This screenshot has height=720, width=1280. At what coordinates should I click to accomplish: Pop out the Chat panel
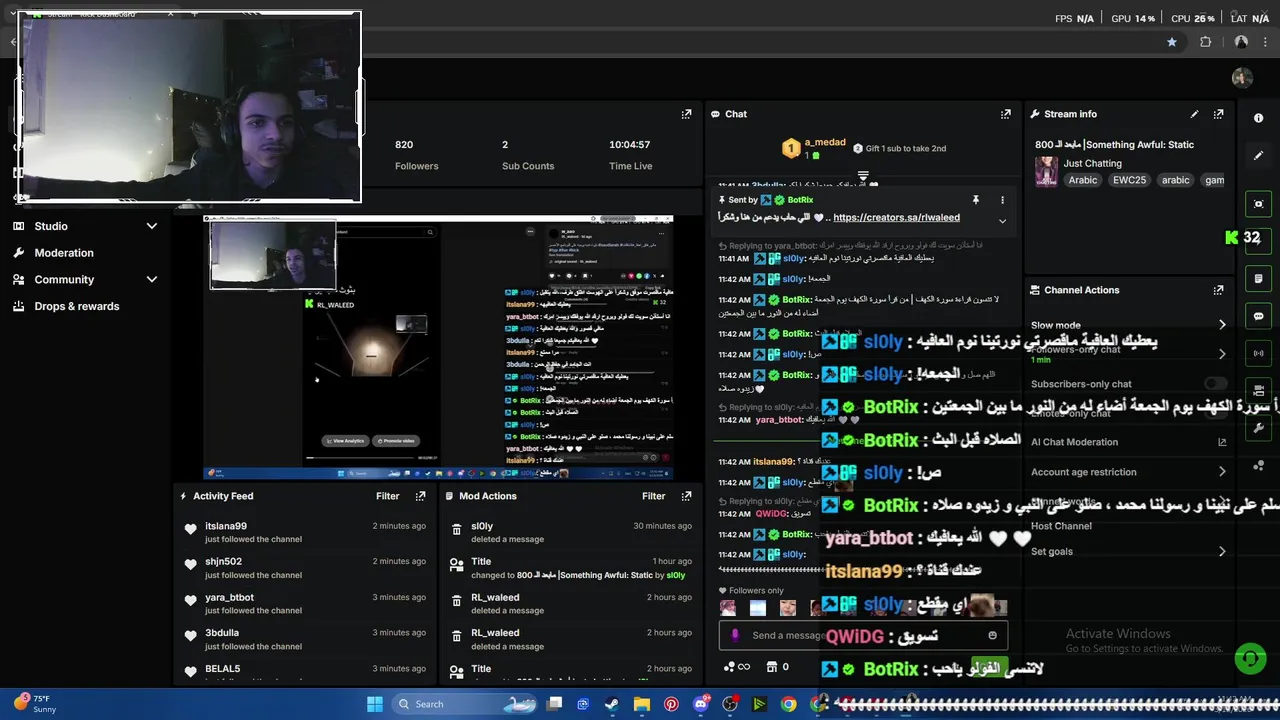1005,114
